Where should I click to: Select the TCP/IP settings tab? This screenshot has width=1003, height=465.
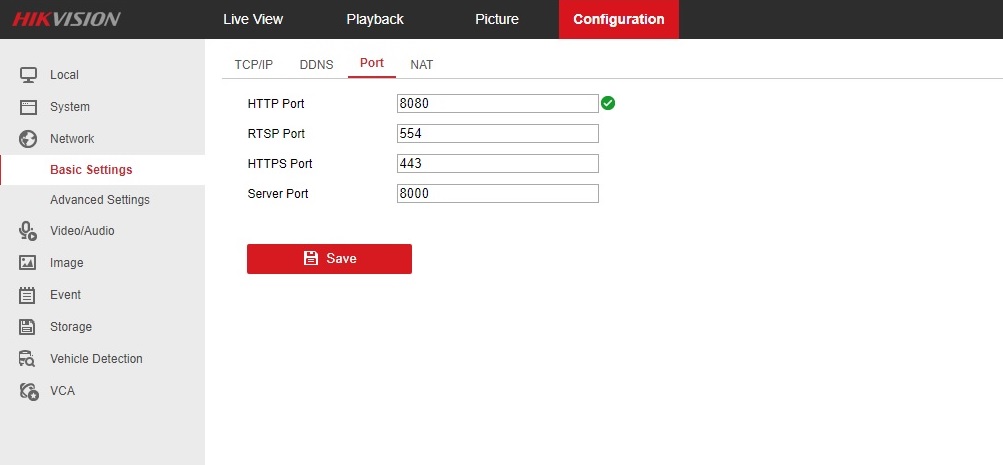253,64
